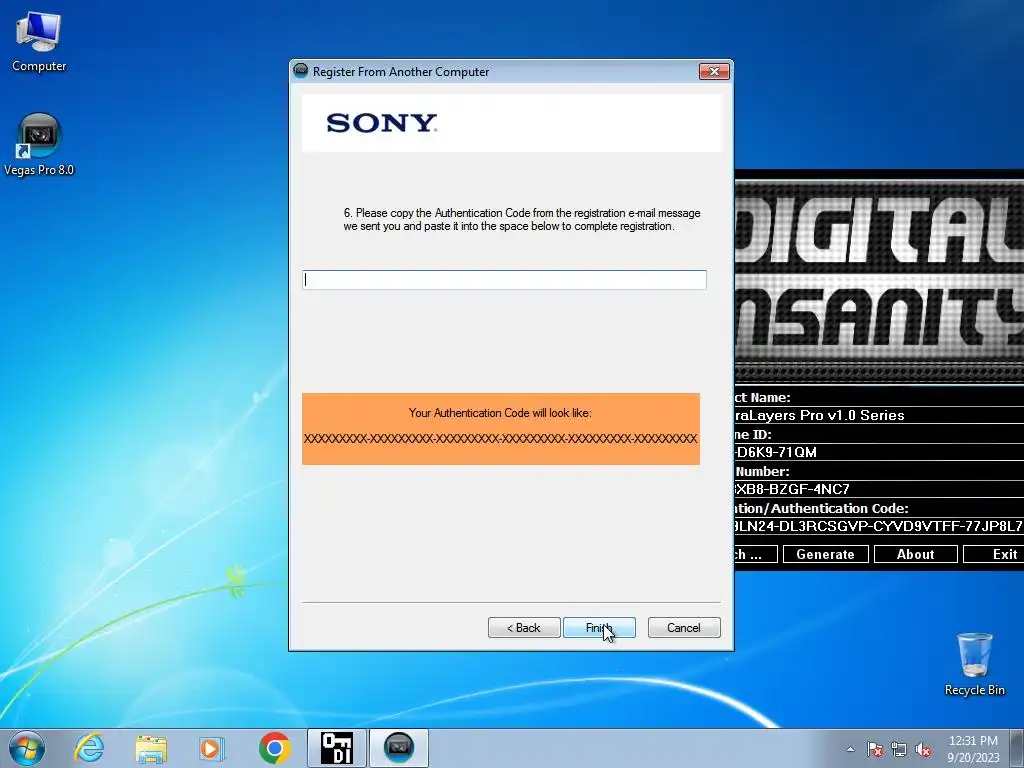The width and height of the screenshot is (1024, 768).
Task: Click Exit in the keygen window
Action: 993,554
